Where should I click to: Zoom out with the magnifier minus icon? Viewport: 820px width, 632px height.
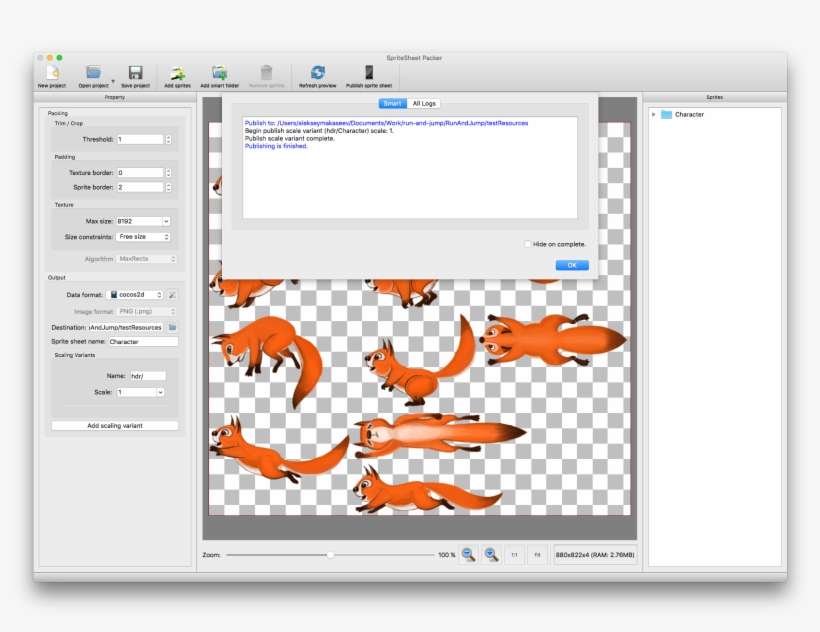(x=468, y=555)
